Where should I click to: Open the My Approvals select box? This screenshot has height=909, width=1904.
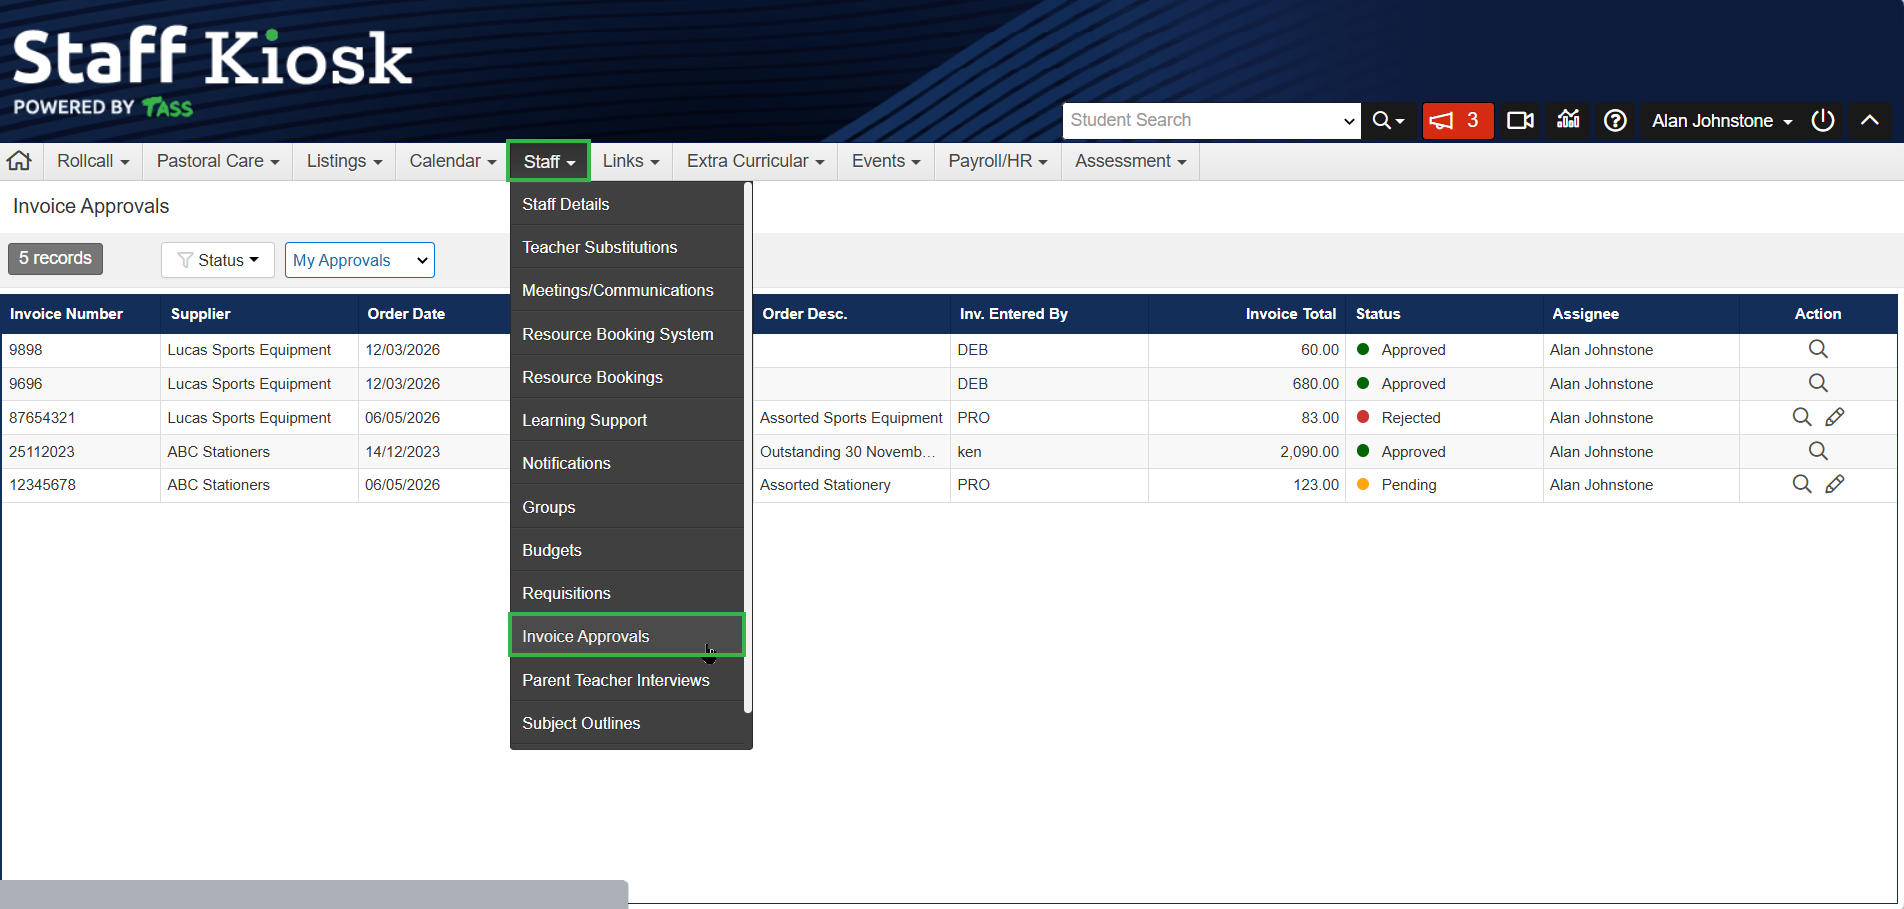coord(360,260)
